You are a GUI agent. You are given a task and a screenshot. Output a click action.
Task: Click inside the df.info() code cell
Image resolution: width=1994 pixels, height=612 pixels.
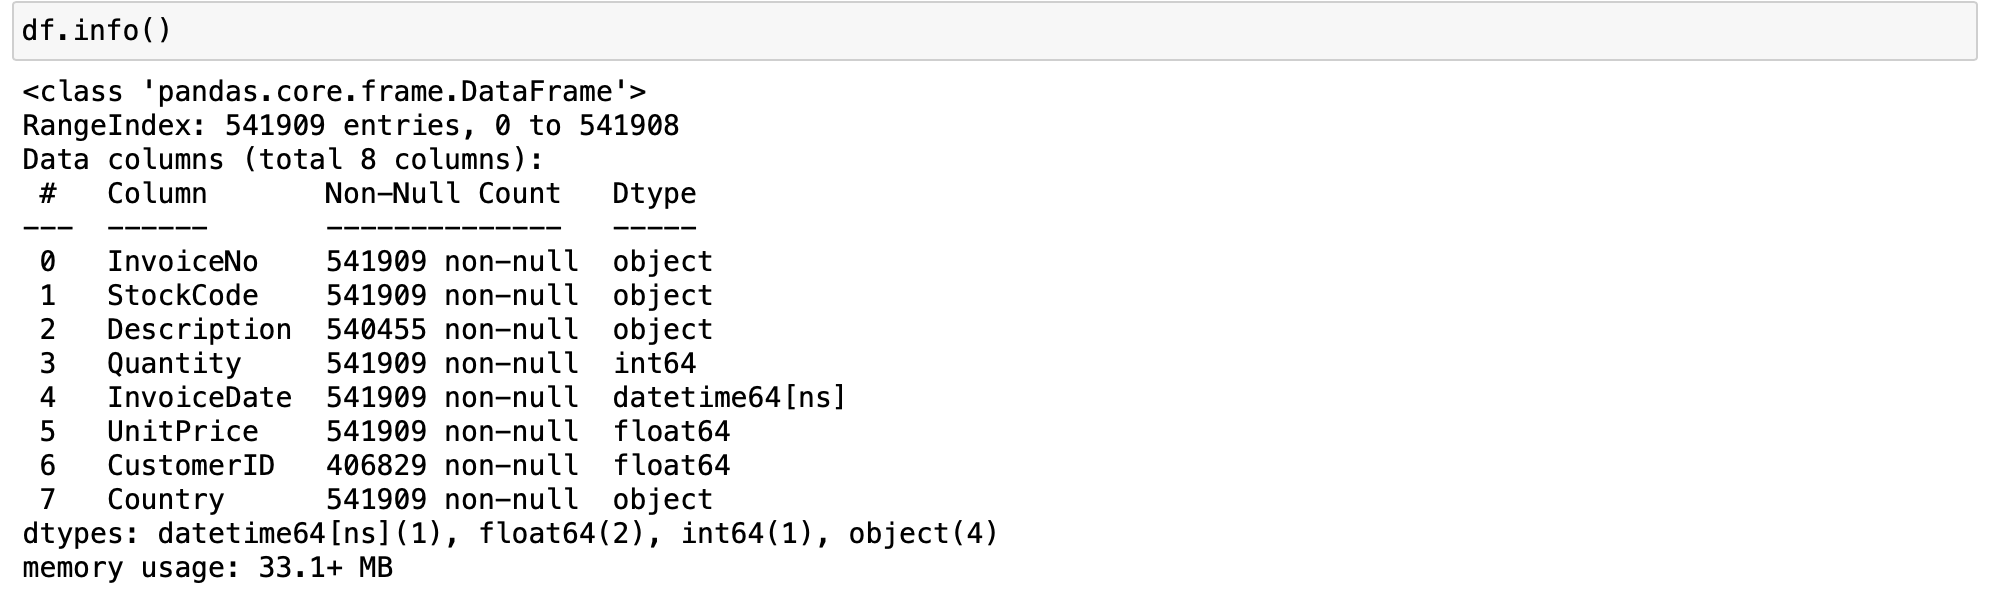995,31
